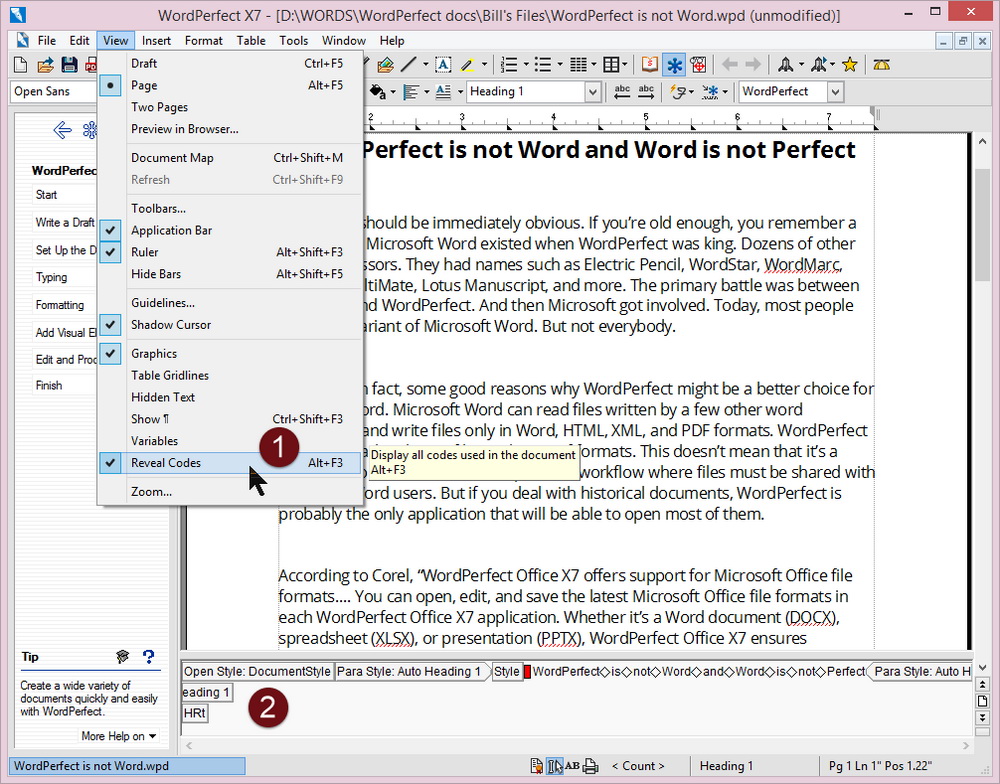Open the File menu
Image resolution: width=1000 pixels, height=784 pixels.
click(47, 41)
